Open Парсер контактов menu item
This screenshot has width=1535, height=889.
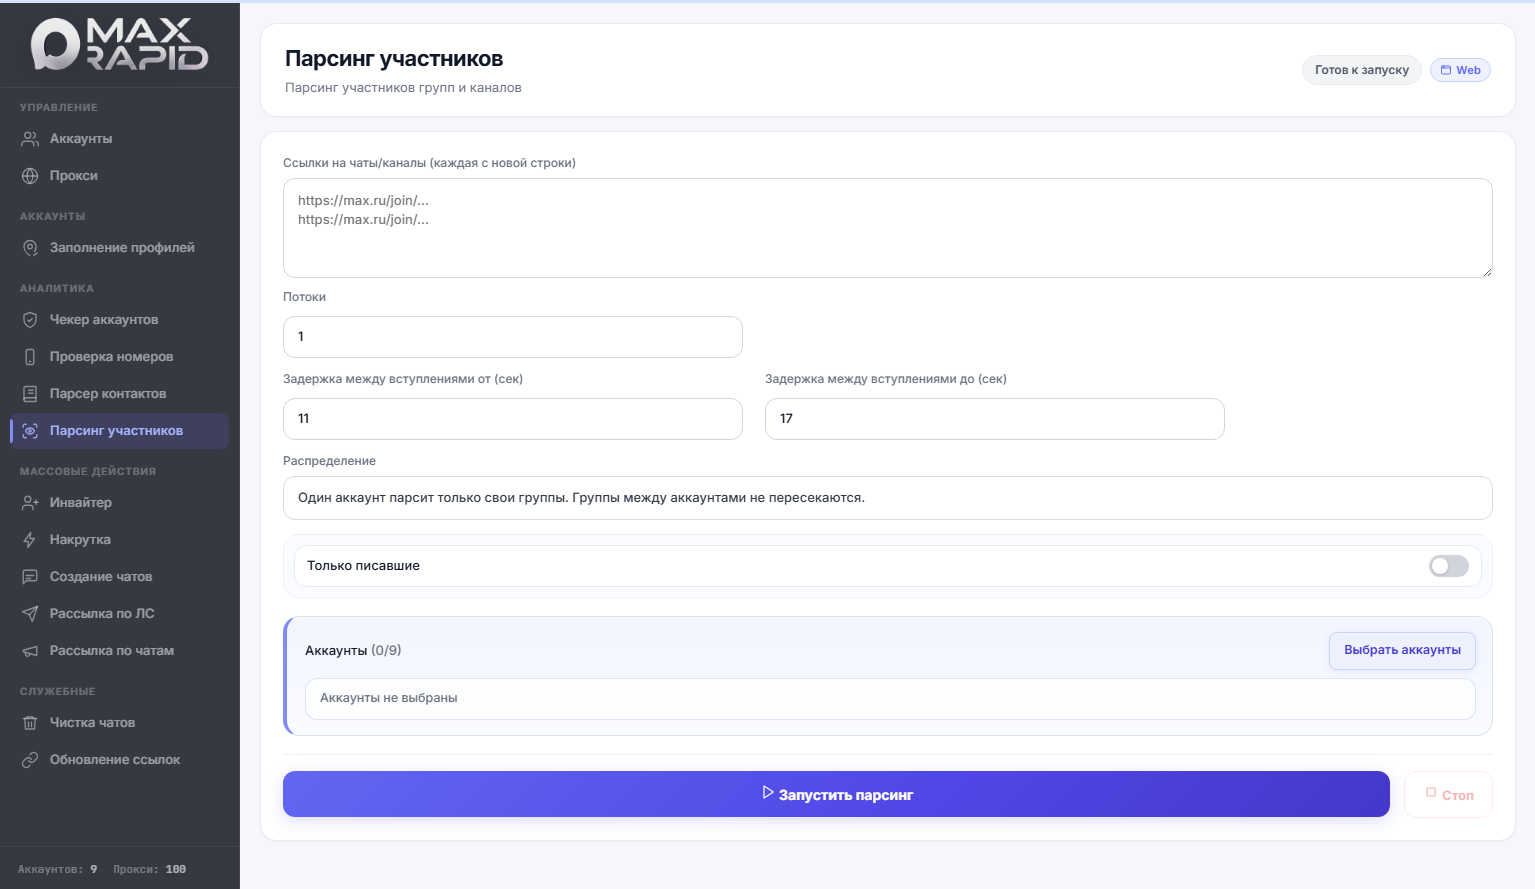[108, 394]
